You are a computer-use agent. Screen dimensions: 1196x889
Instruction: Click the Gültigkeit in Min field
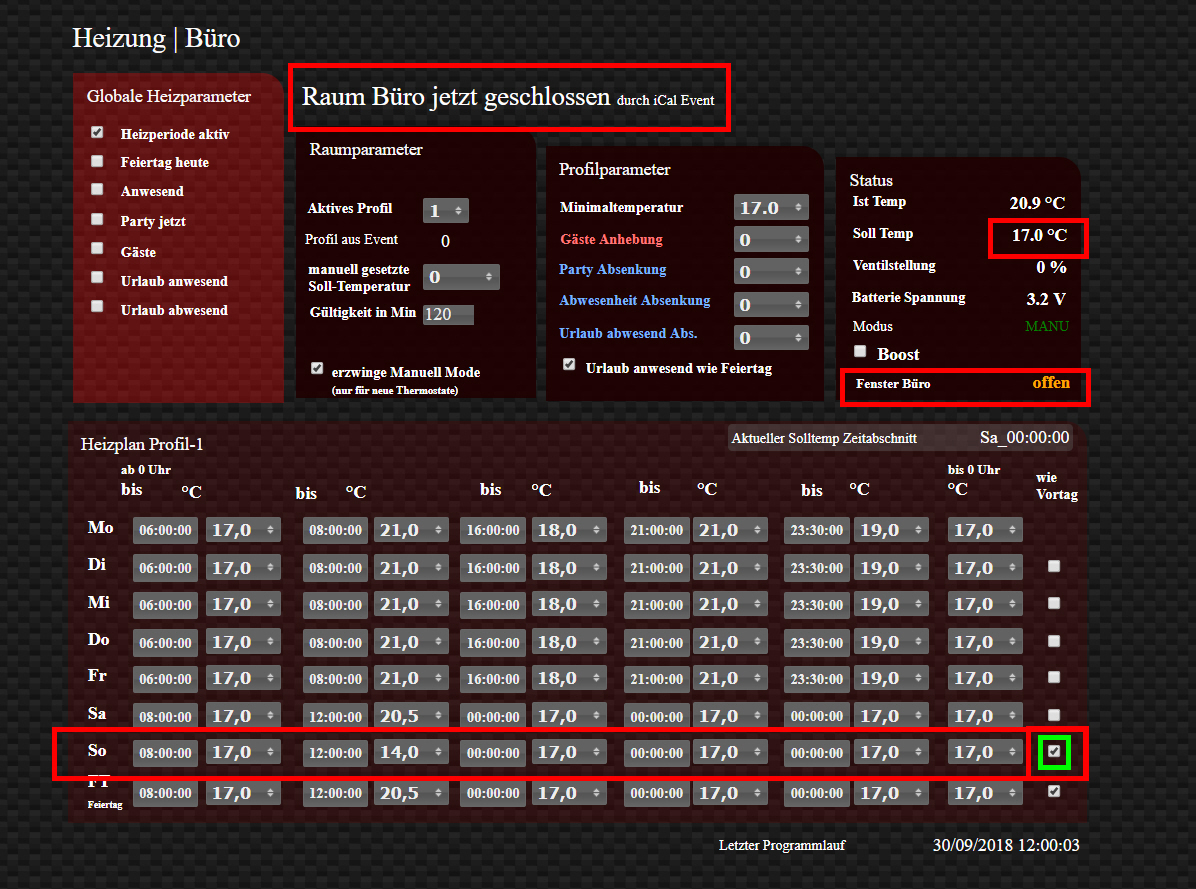[448, 314]
